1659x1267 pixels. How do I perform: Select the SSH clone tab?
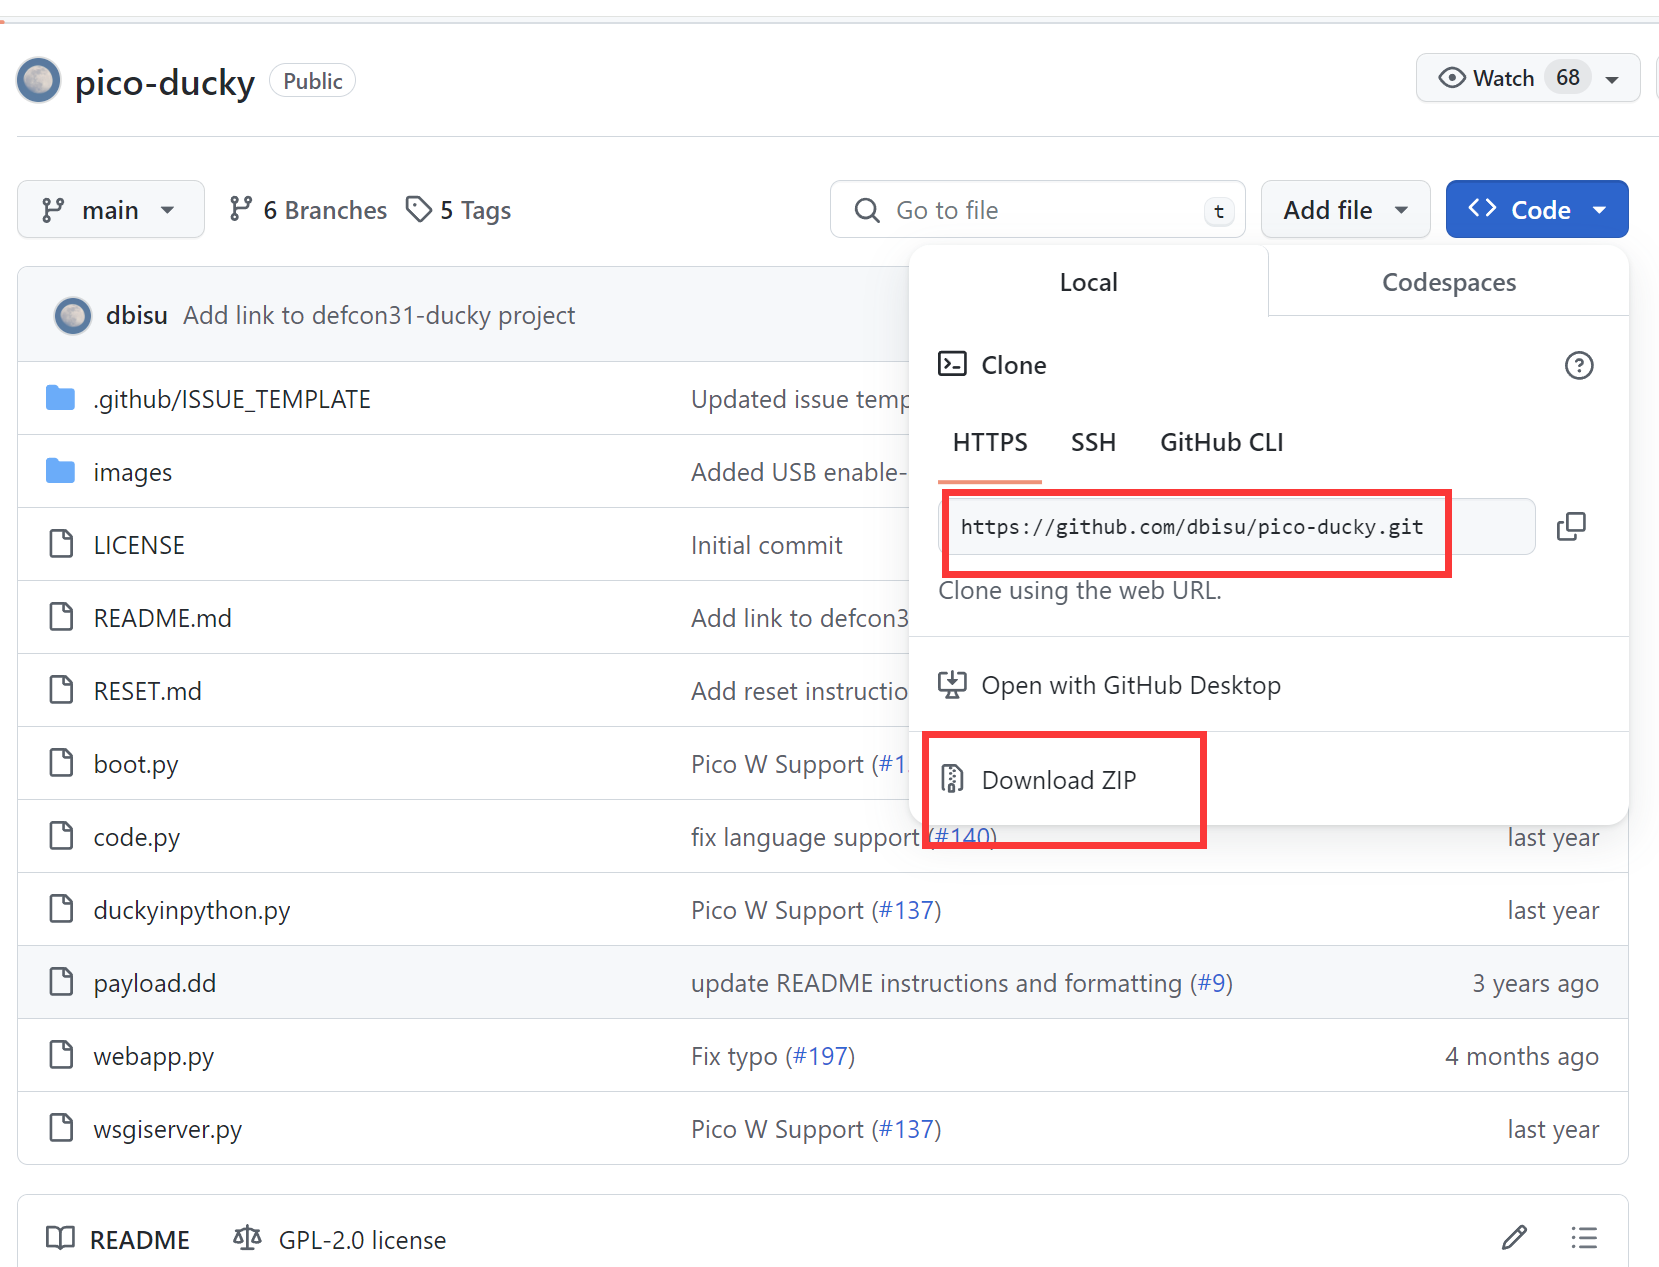pos(1093,442)
